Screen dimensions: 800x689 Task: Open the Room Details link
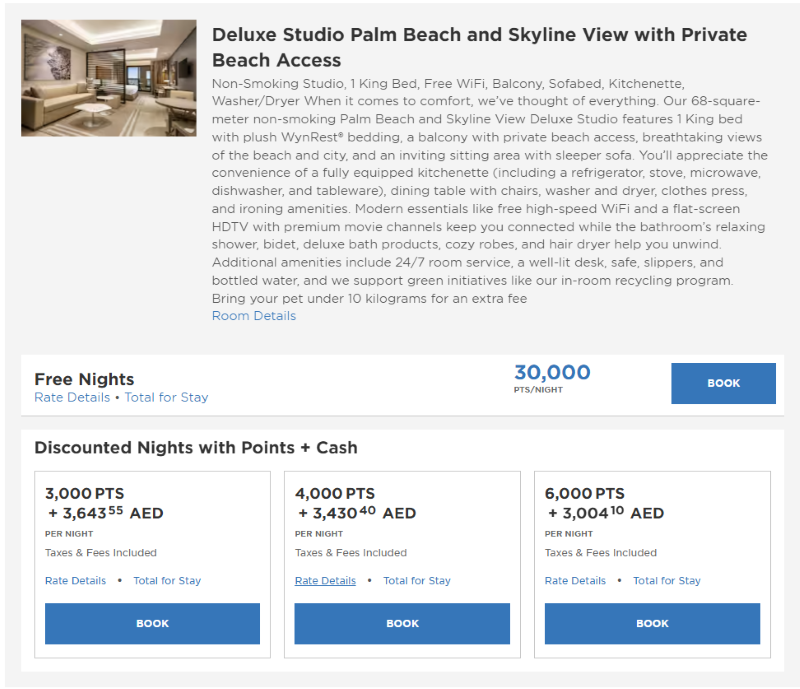tap(254, 316)
